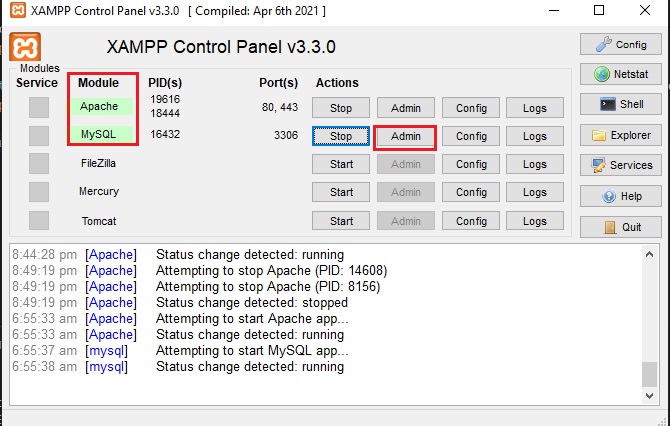Open the Mercury Config menu
Viewport: 670px width, 426px height.
tap(471, 192)
